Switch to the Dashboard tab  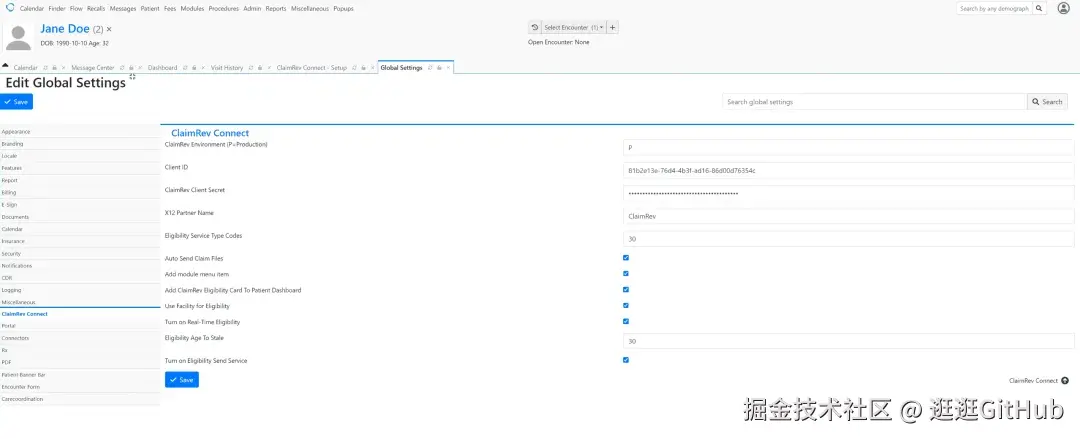pos(163,68)
